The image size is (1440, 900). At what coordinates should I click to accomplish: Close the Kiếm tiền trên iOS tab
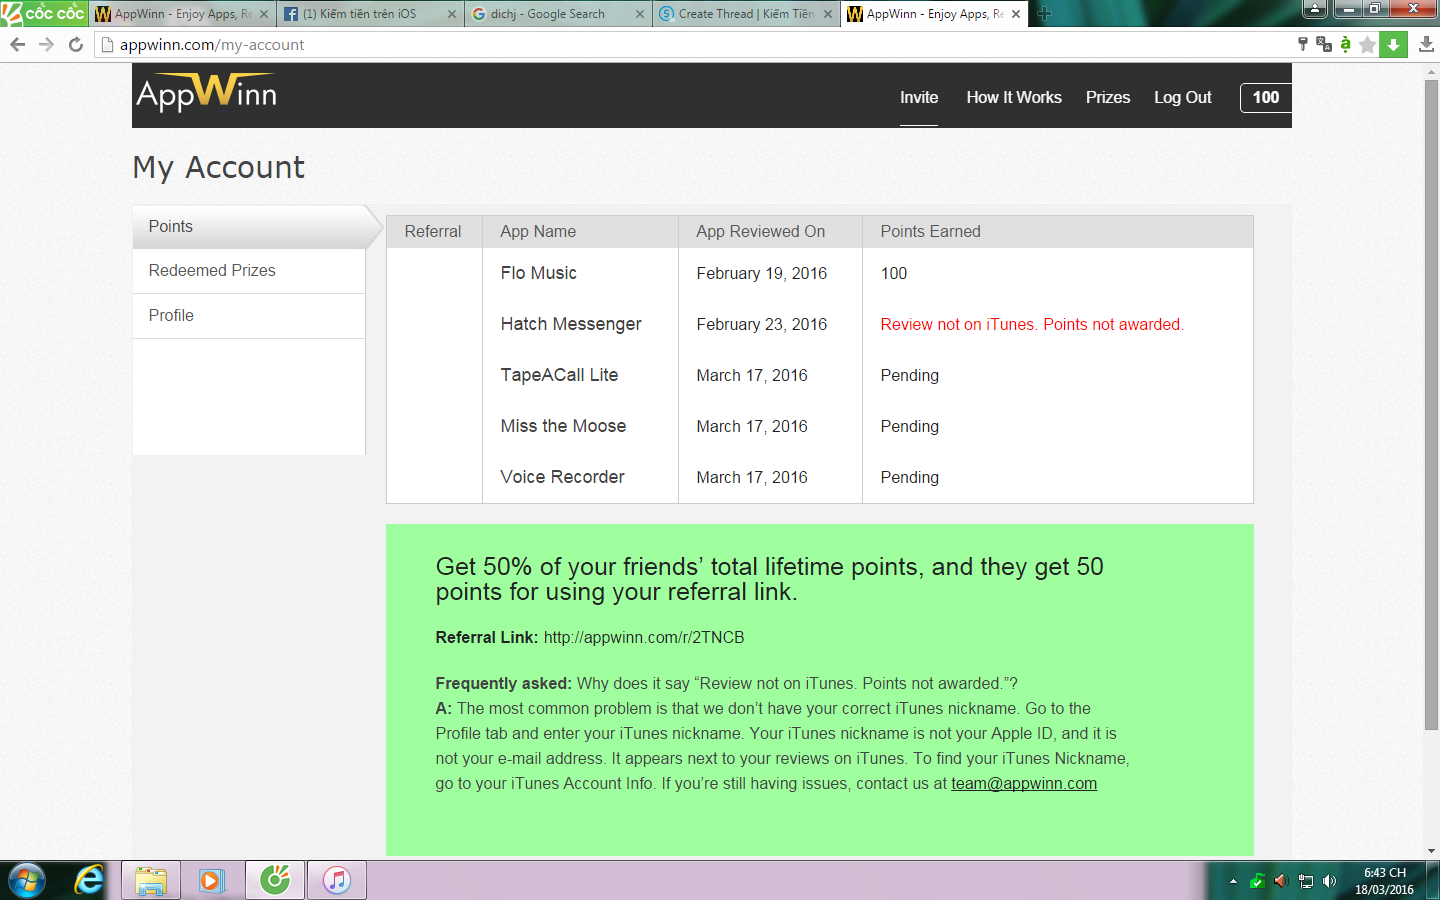coord(452,14)
